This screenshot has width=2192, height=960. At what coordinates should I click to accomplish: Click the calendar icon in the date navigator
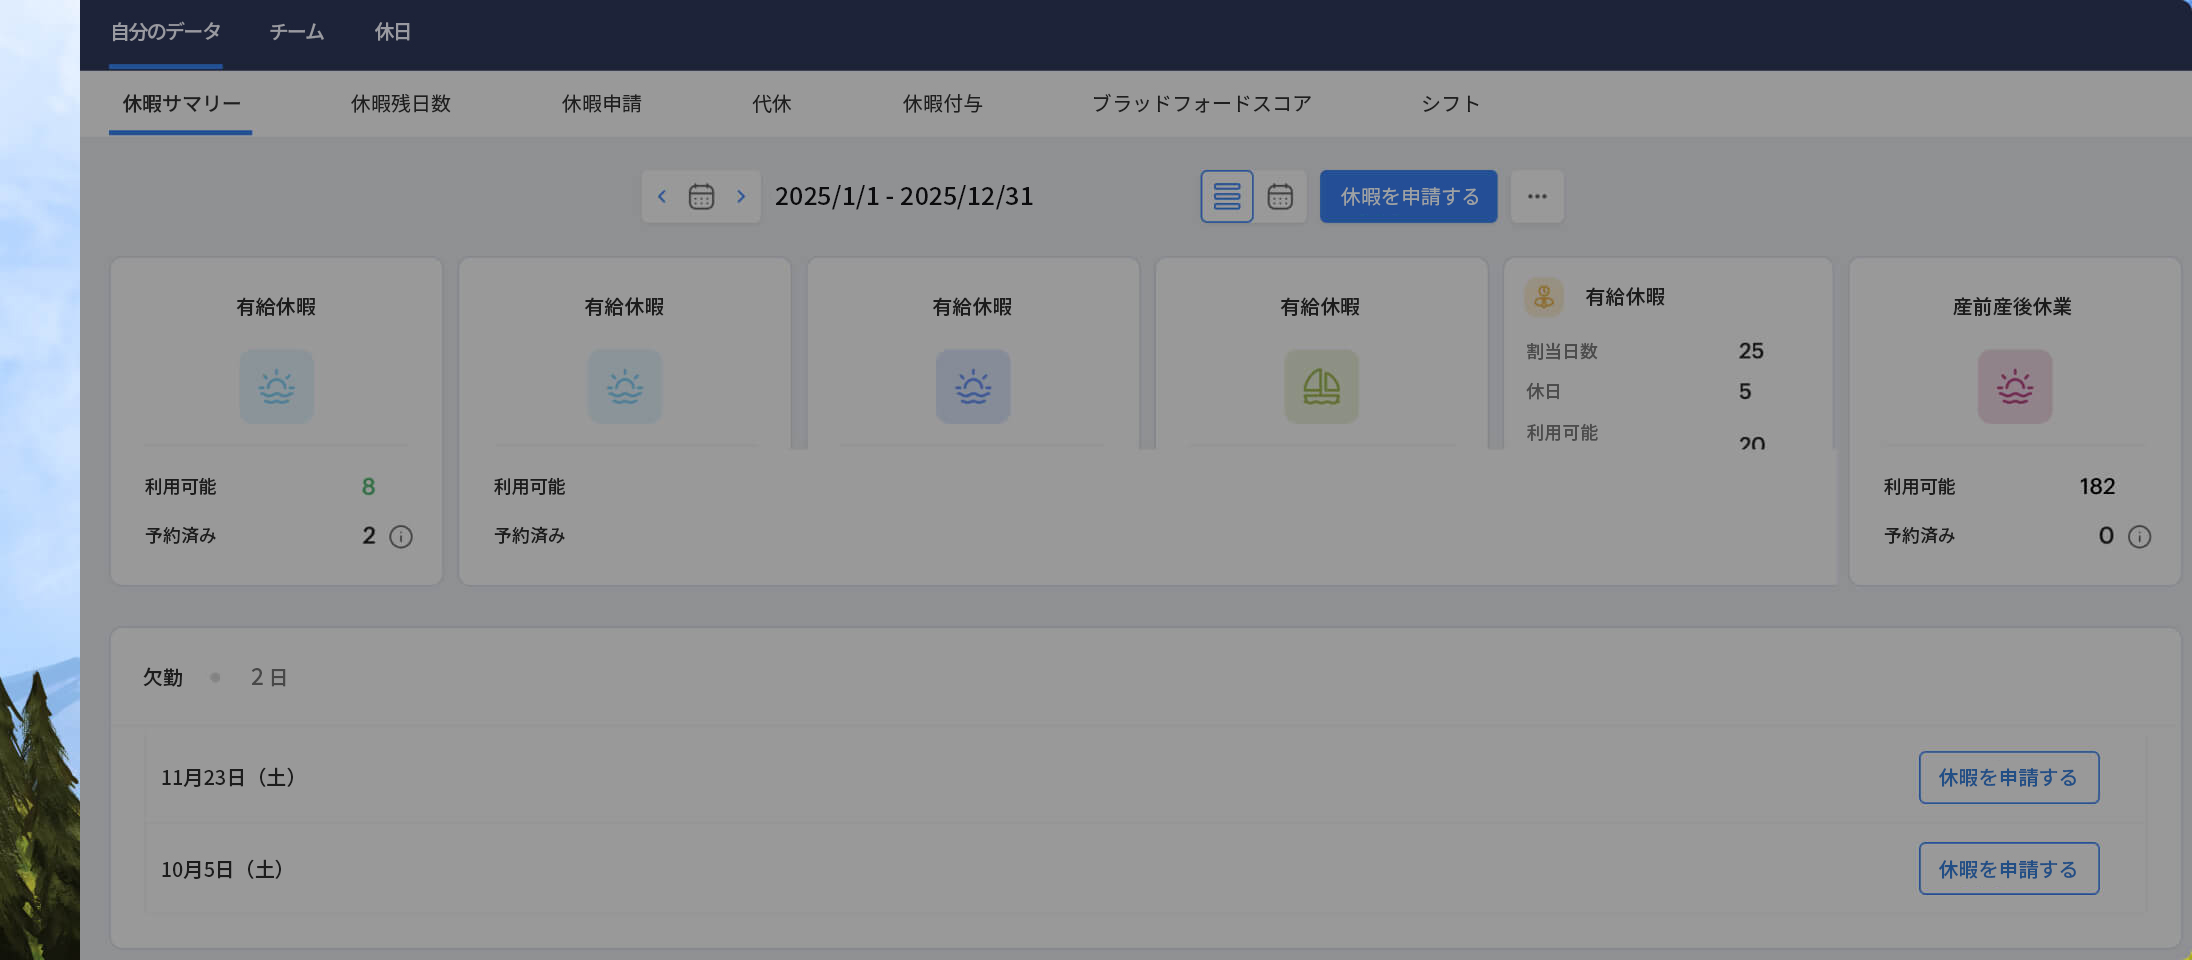[x=701, y=196]
